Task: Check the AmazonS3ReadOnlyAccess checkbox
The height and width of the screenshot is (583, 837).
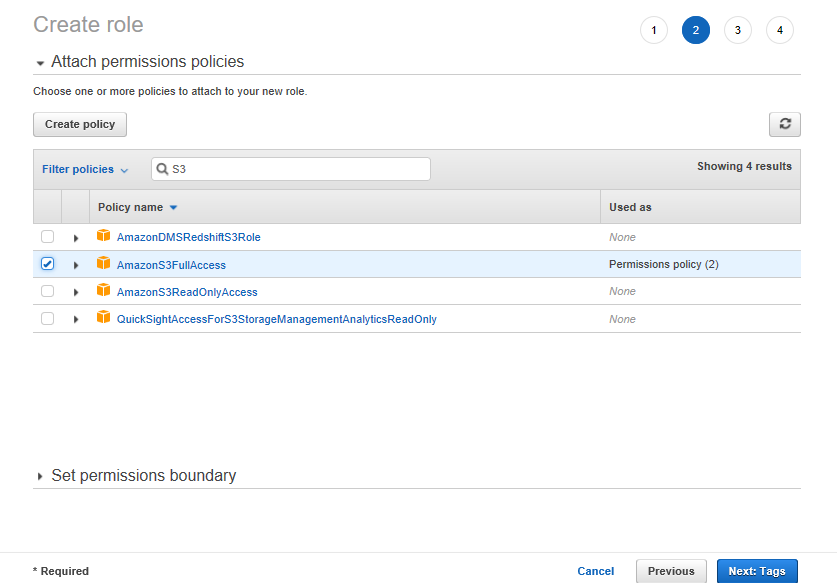Action: pyautogui.click(x=48, y=291)
